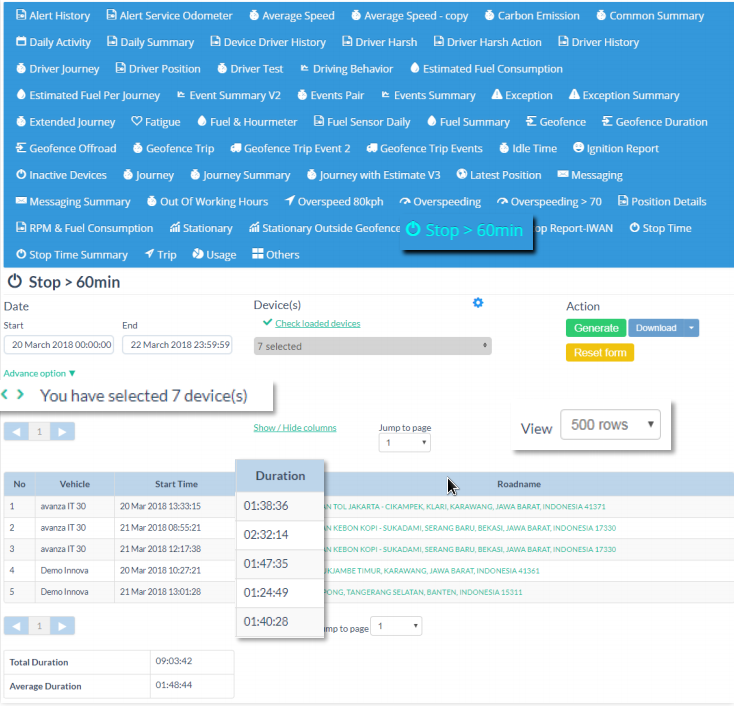Open the device settings gear icon

tap(478, 303)
